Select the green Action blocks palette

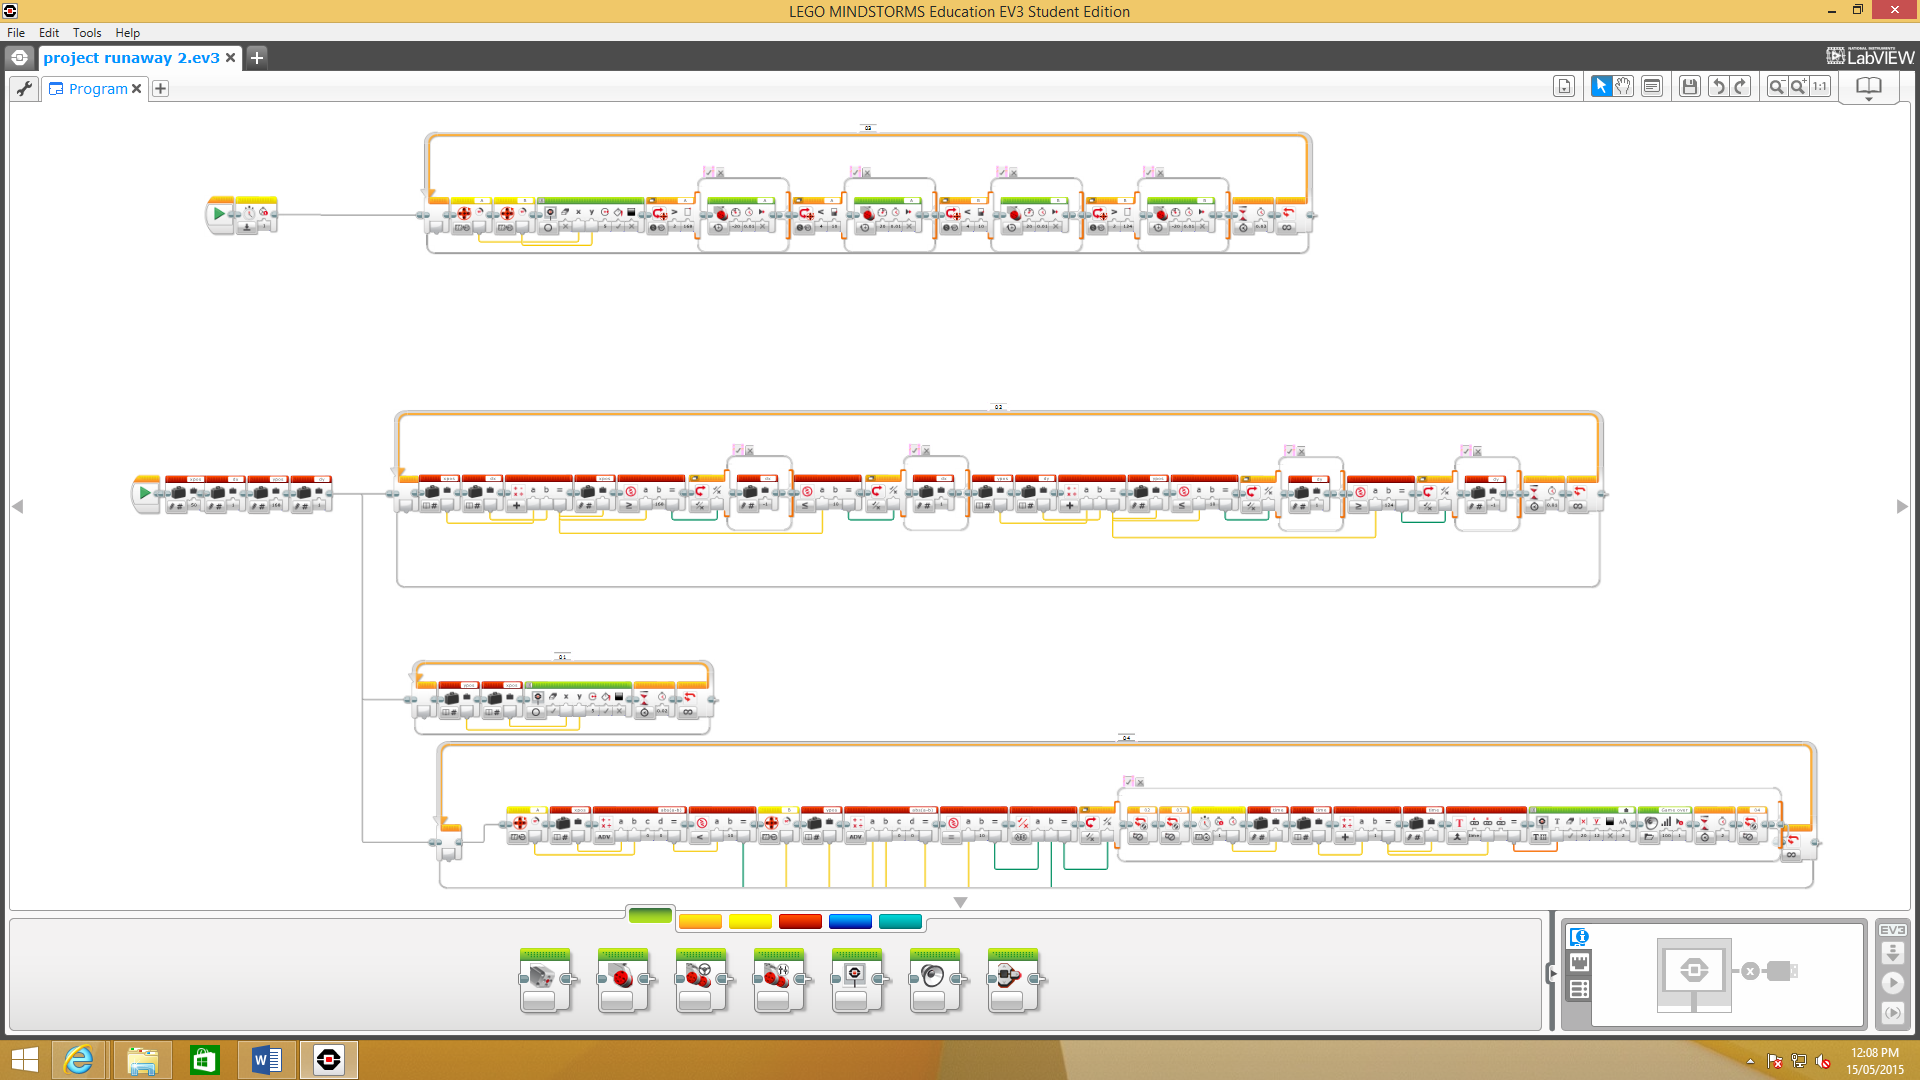click(650, 916)
